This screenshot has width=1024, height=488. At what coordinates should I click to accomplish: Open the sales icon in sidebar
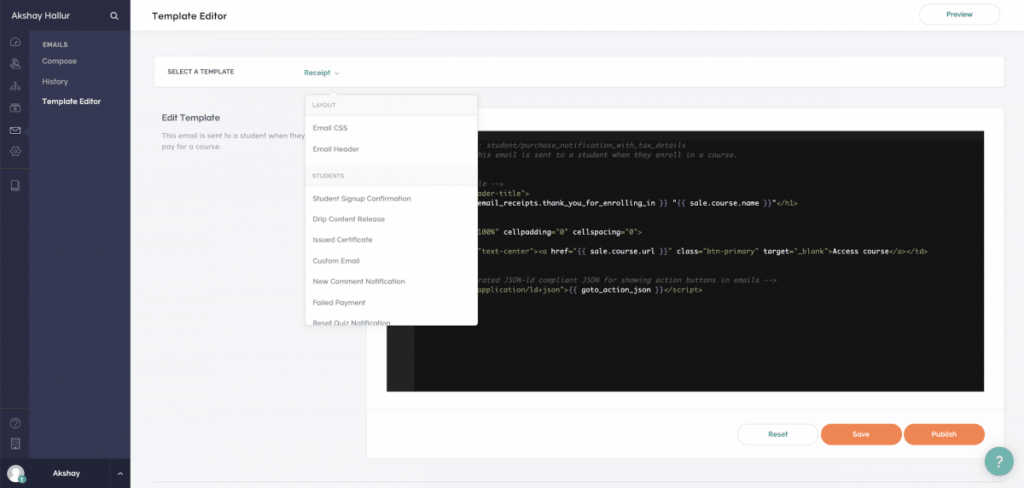15,108
